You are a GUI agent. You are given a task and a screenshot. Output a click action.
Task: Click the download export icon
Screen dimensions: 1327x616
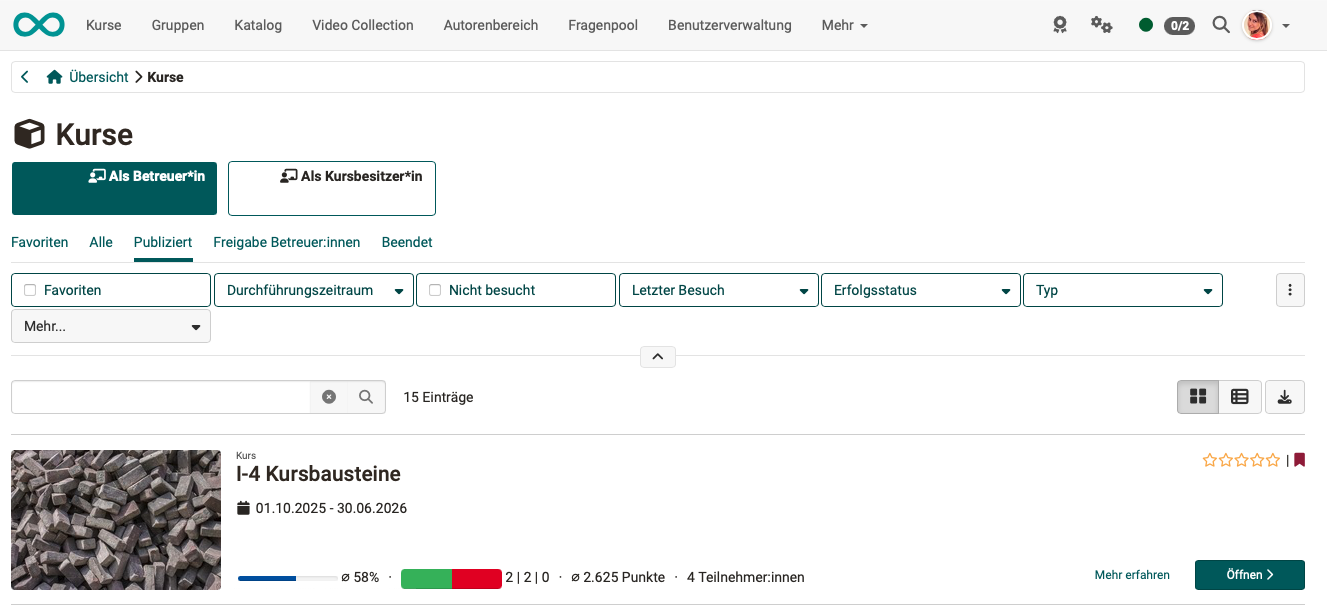pyautogui.click(x=1284, y=397)
